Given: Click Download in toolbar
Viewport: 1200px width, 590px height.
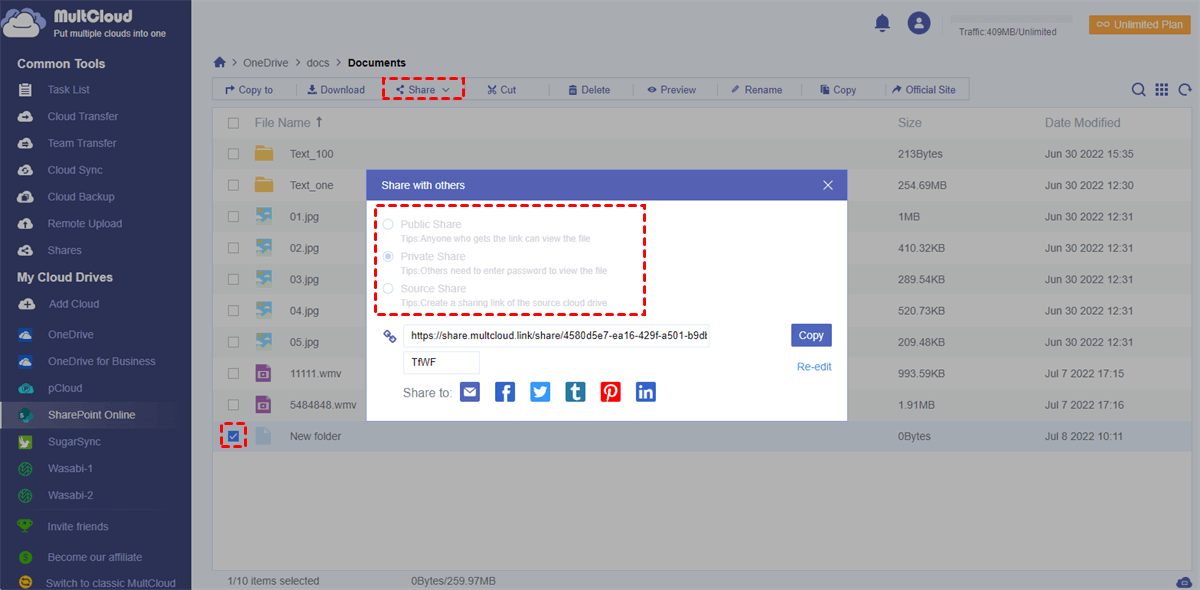Looking at the screenshot, I should (336, 90).
